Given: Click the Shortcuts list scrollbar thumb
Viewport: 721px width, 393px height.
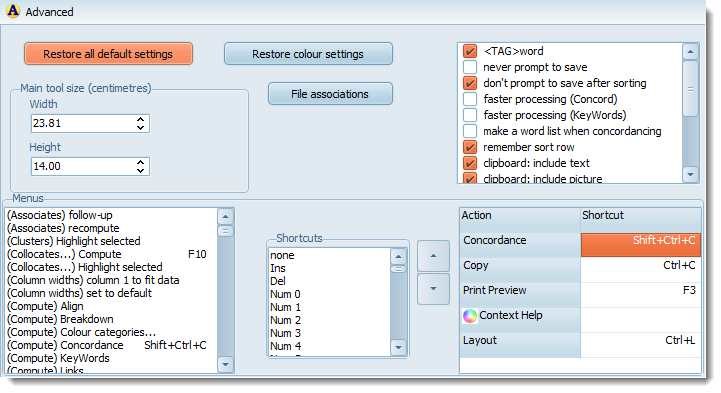Looking at the screenshot, I should pos(398,269).
